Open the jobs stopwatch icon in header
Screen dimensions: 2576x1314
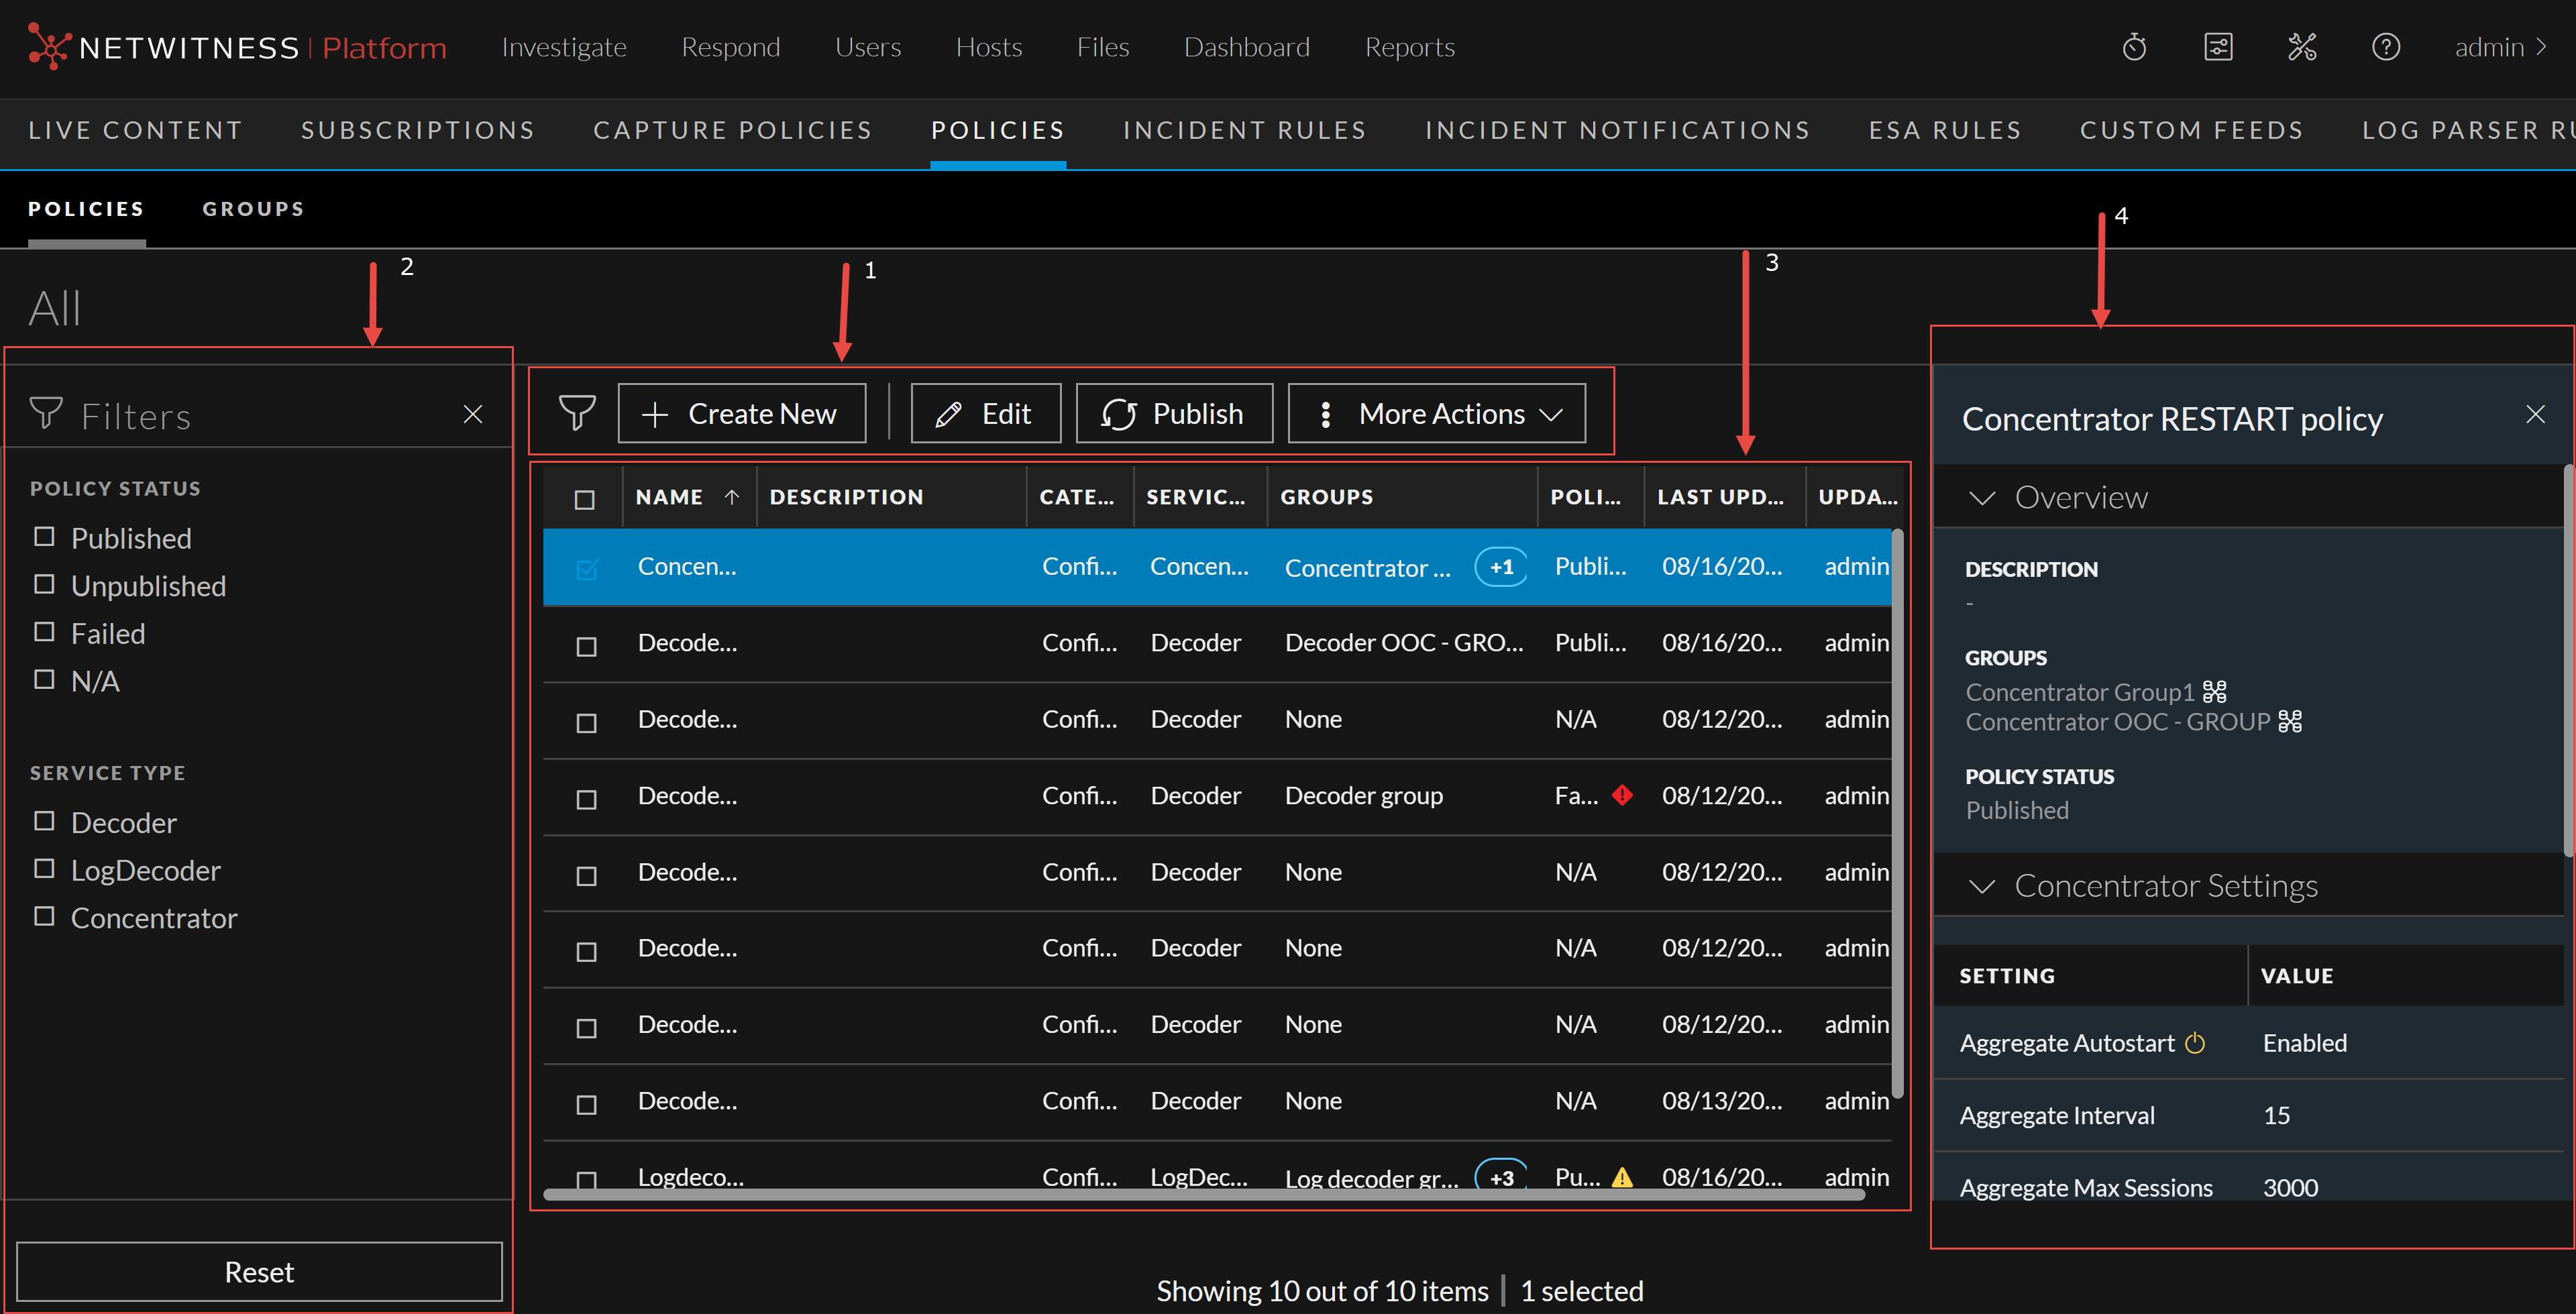coord(2134,47)
